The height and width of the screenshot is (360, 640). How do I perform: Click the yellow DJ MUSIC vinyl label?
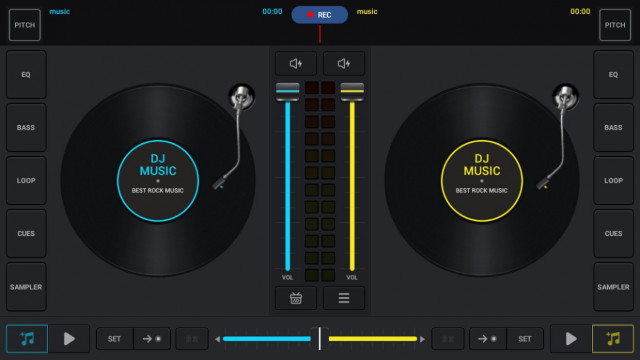[x=482, y=181]
